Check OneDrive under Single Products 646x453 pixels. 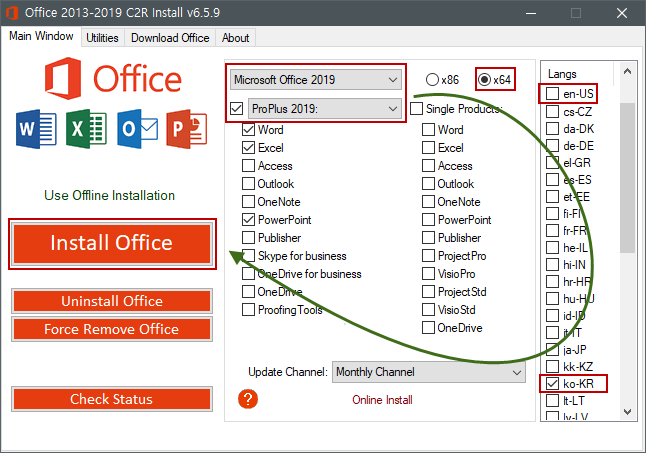pyautogui.click(x=428, y=328)
